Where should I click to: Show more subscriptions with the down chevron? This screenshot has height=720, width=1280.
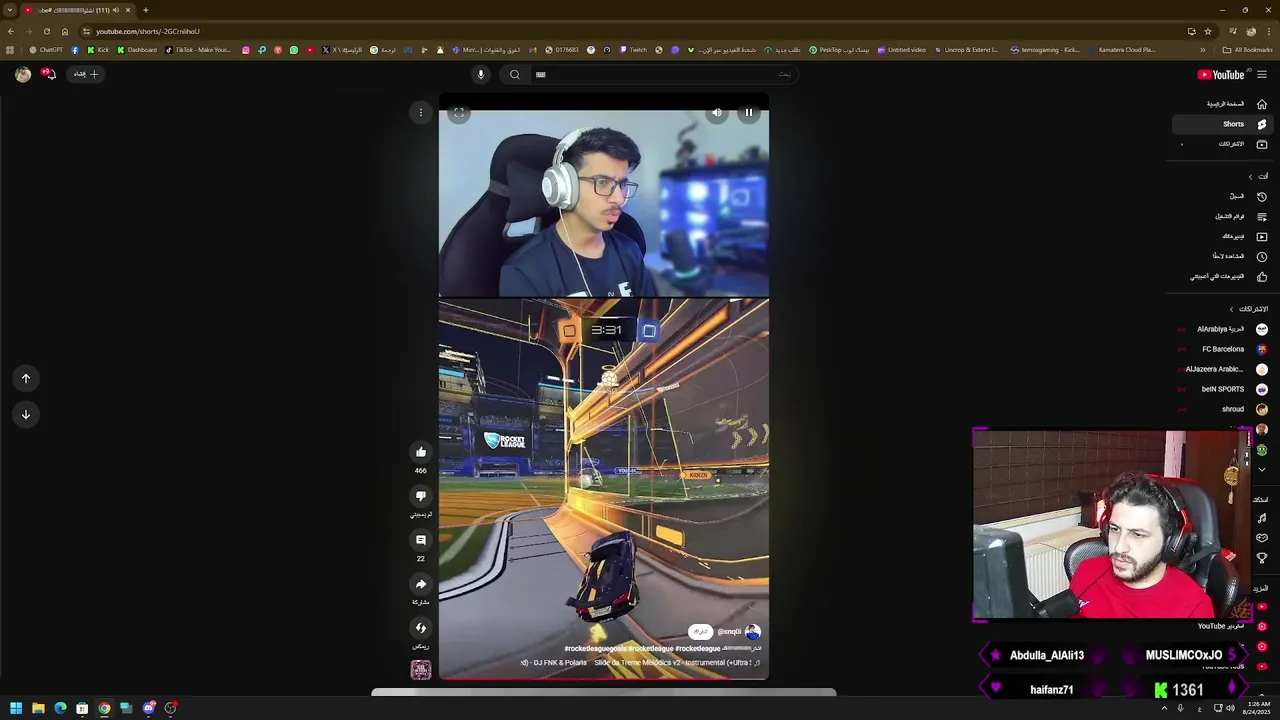[x=1262, y=469]
